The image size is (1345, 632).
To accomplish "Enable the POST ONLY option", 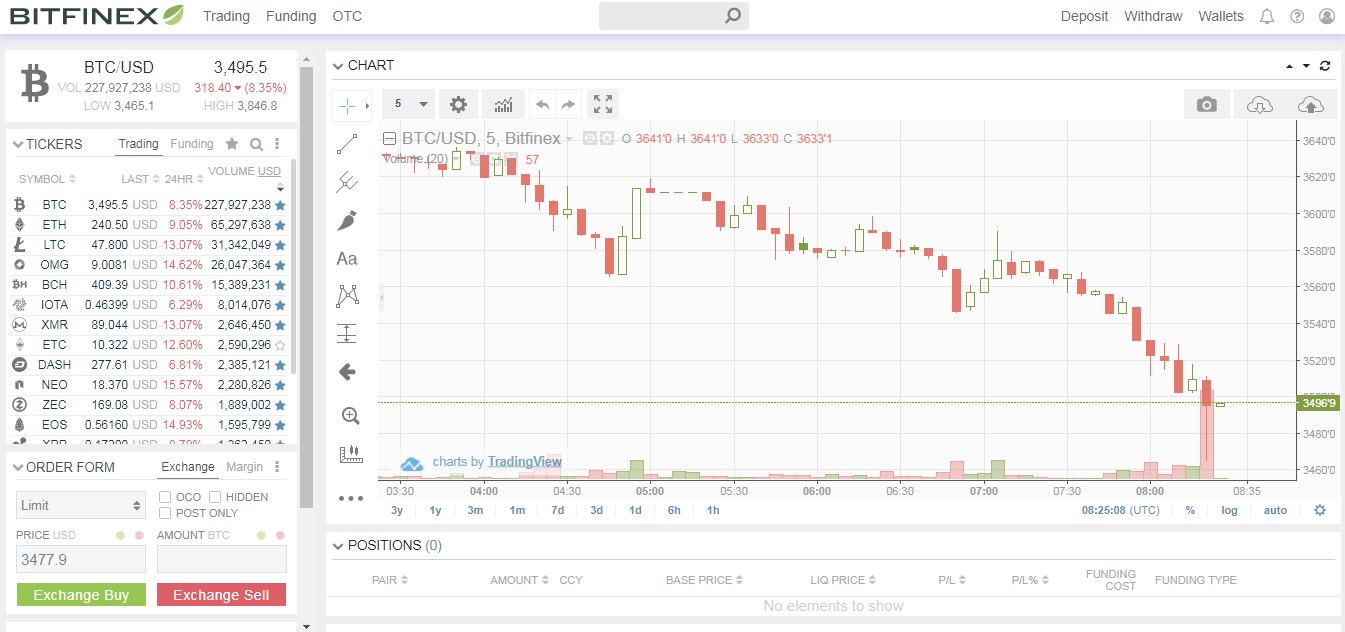I will 165,513.
